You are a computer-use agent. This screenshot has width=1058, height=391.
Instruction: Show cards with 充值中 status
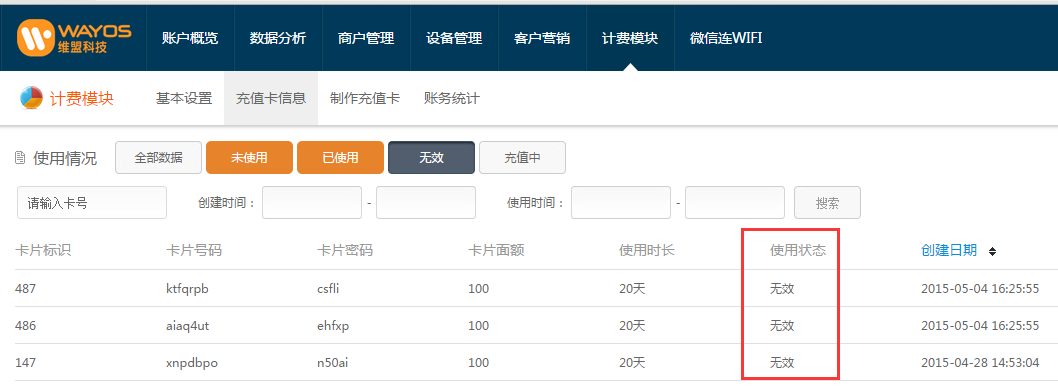pyautogui.click(x=522, y=158)
